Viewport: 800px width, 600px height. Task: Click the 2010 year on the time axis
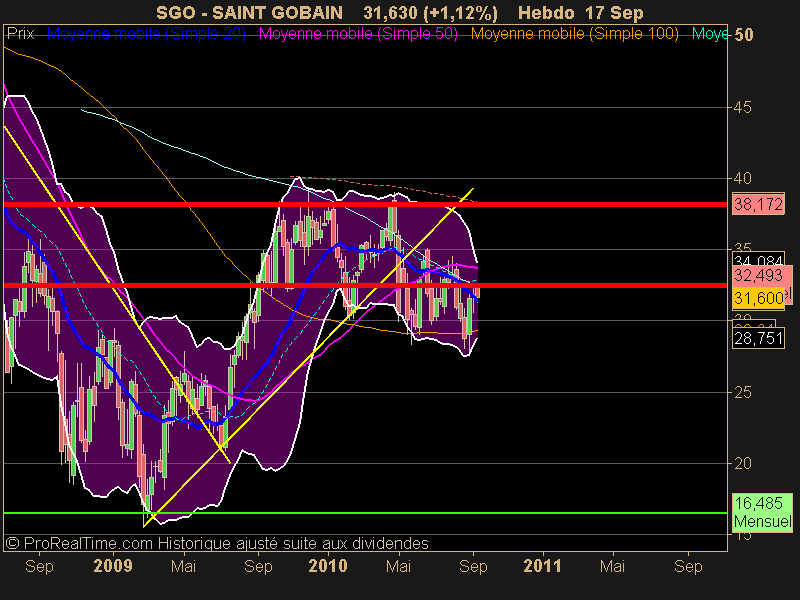click(x=328, y=566)
